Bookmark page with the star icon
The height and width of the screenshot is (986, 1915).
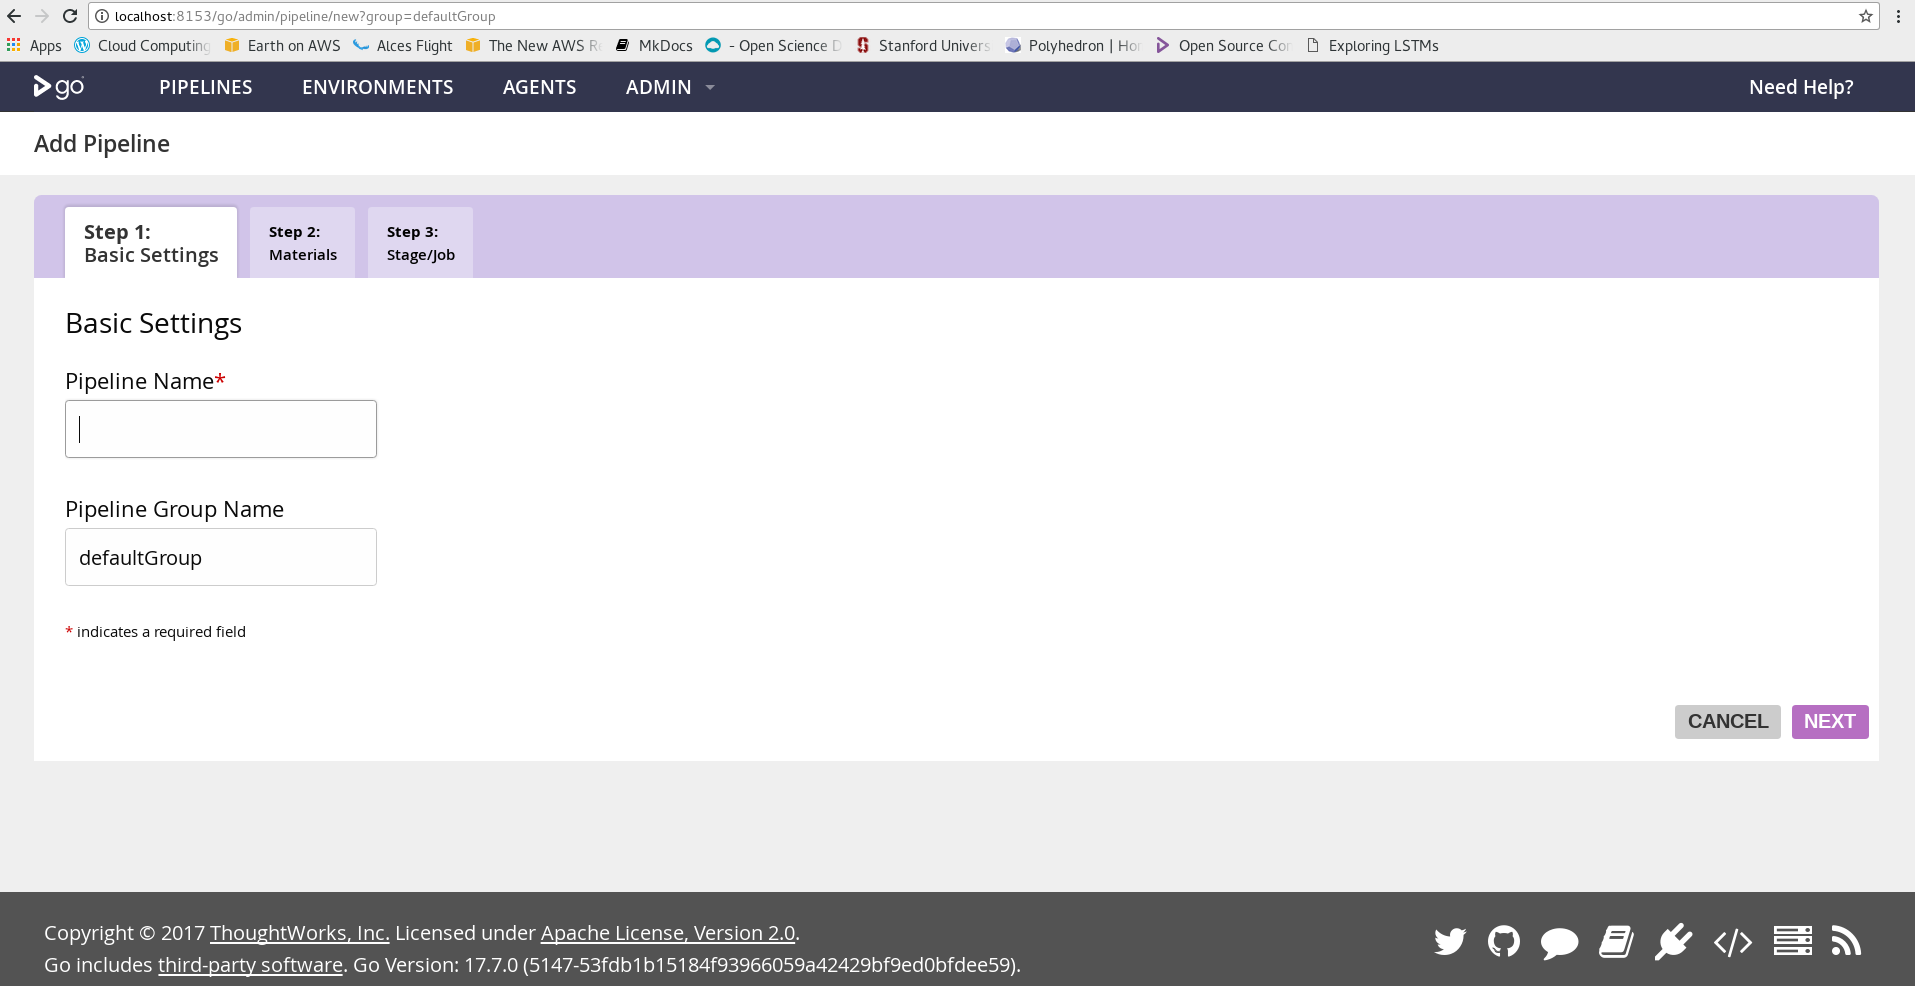pyautogui.click(x=1865, y=16)
